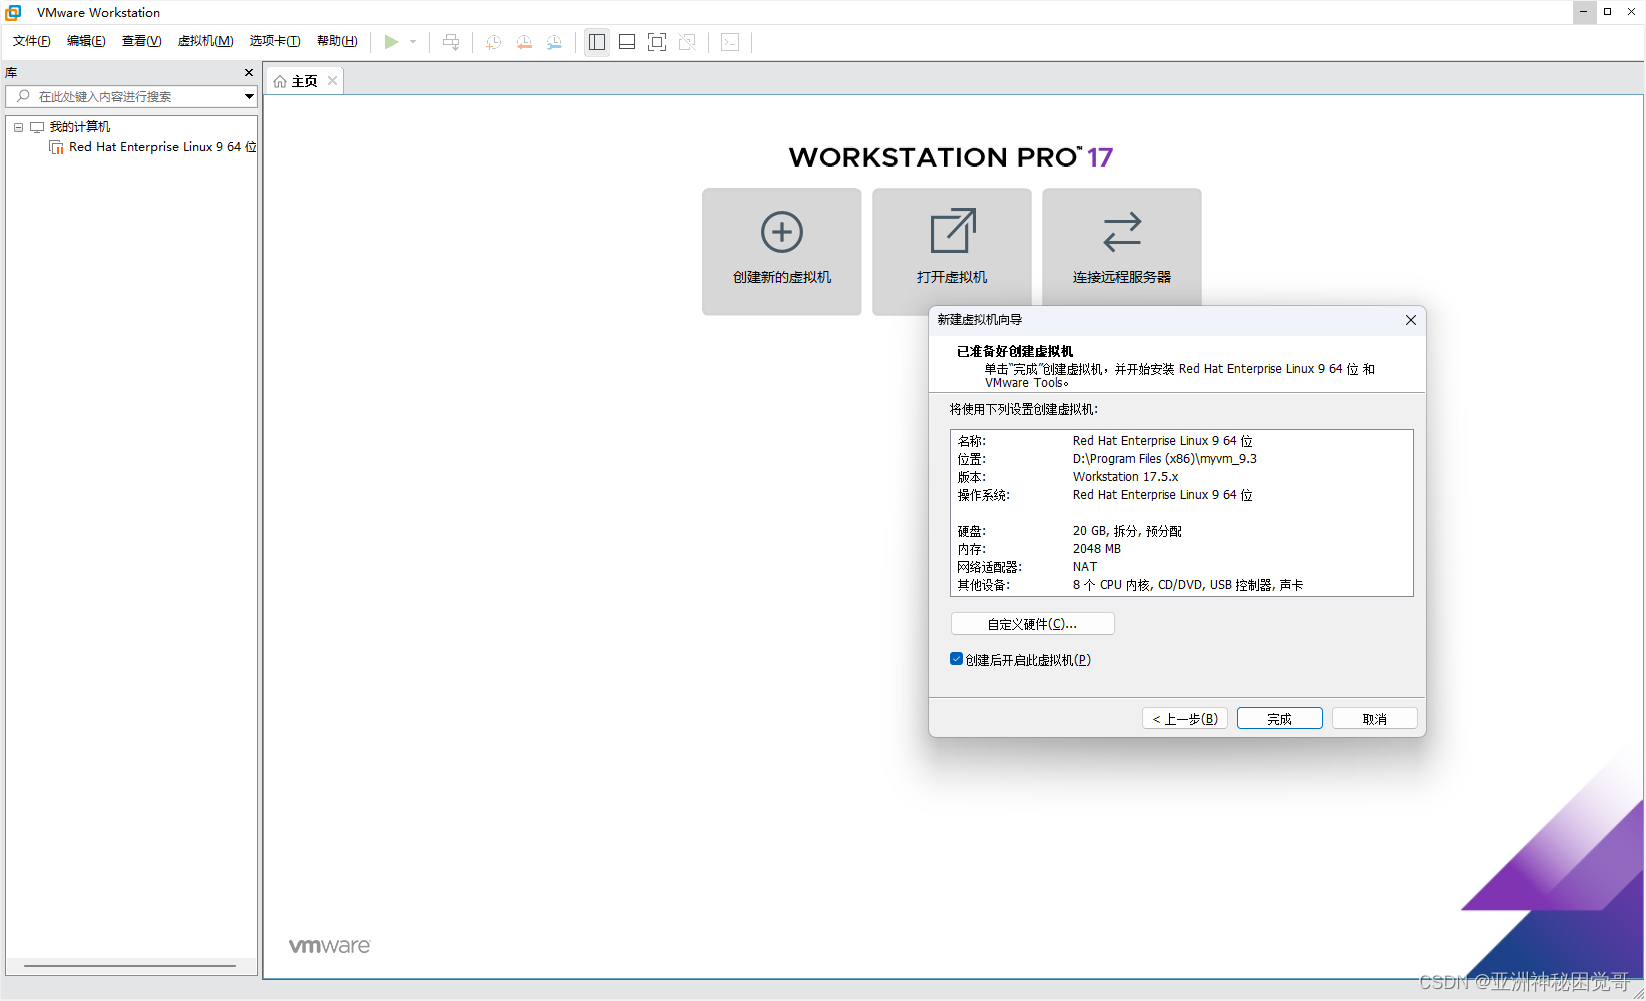Screen dimensions: 1646x1001
Task: Close the 新建虚拟机向导 dialog
Action: (1411, 320)
